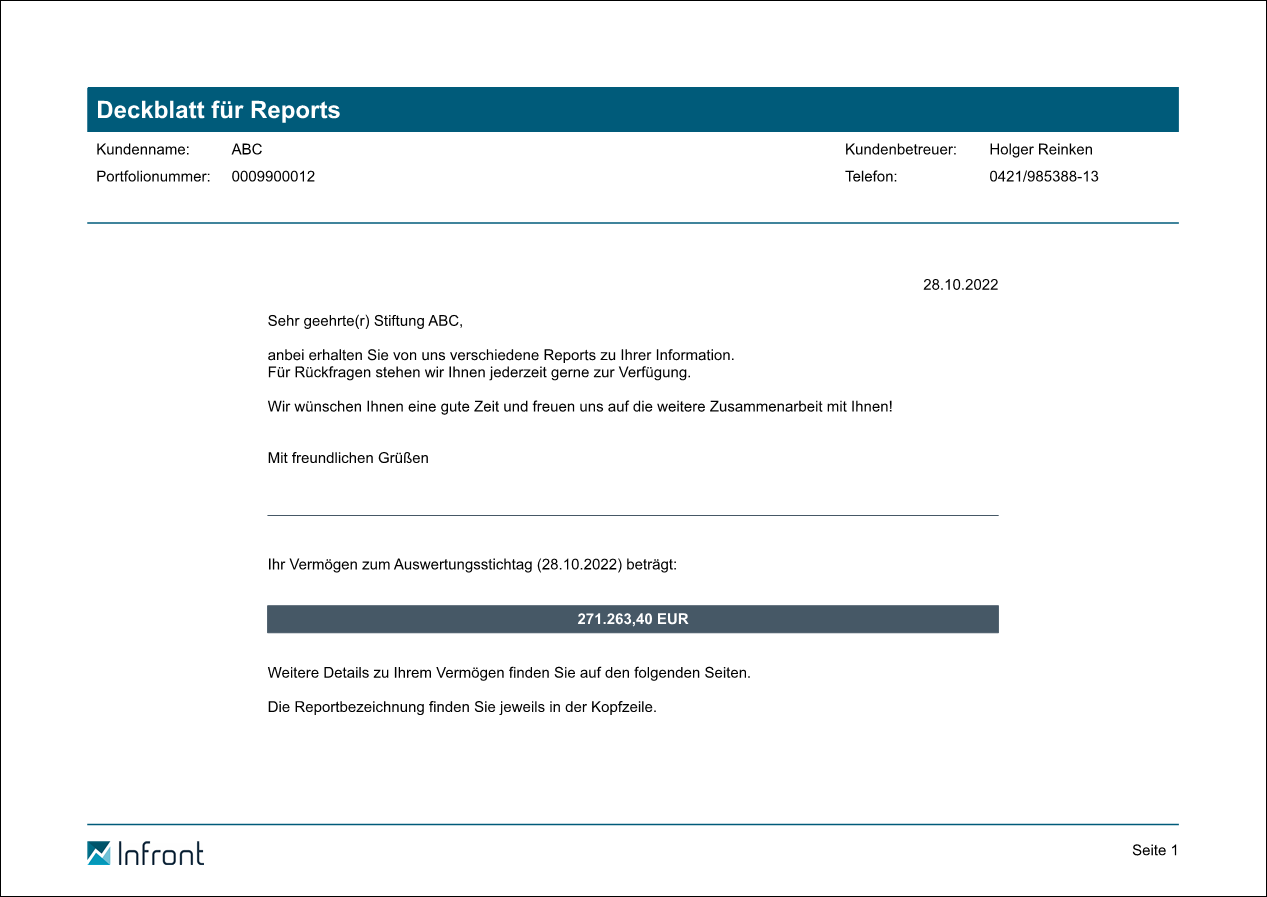Select the customer name value ABC
Viewport: 1267px width, 897px height.
[246, 150]
